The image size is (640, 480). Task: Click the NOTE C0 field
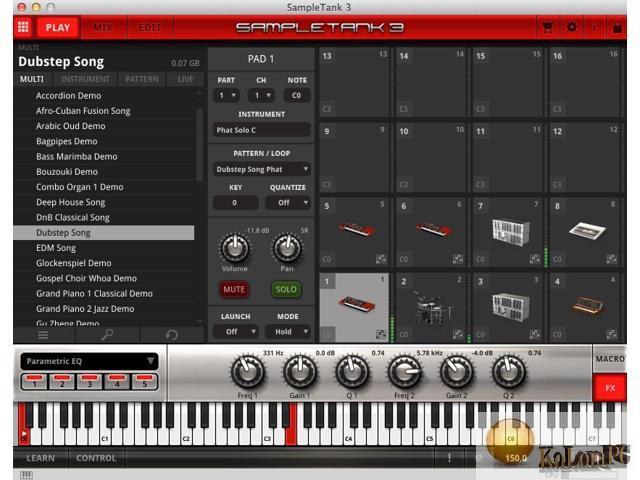[x=296, y=96]
